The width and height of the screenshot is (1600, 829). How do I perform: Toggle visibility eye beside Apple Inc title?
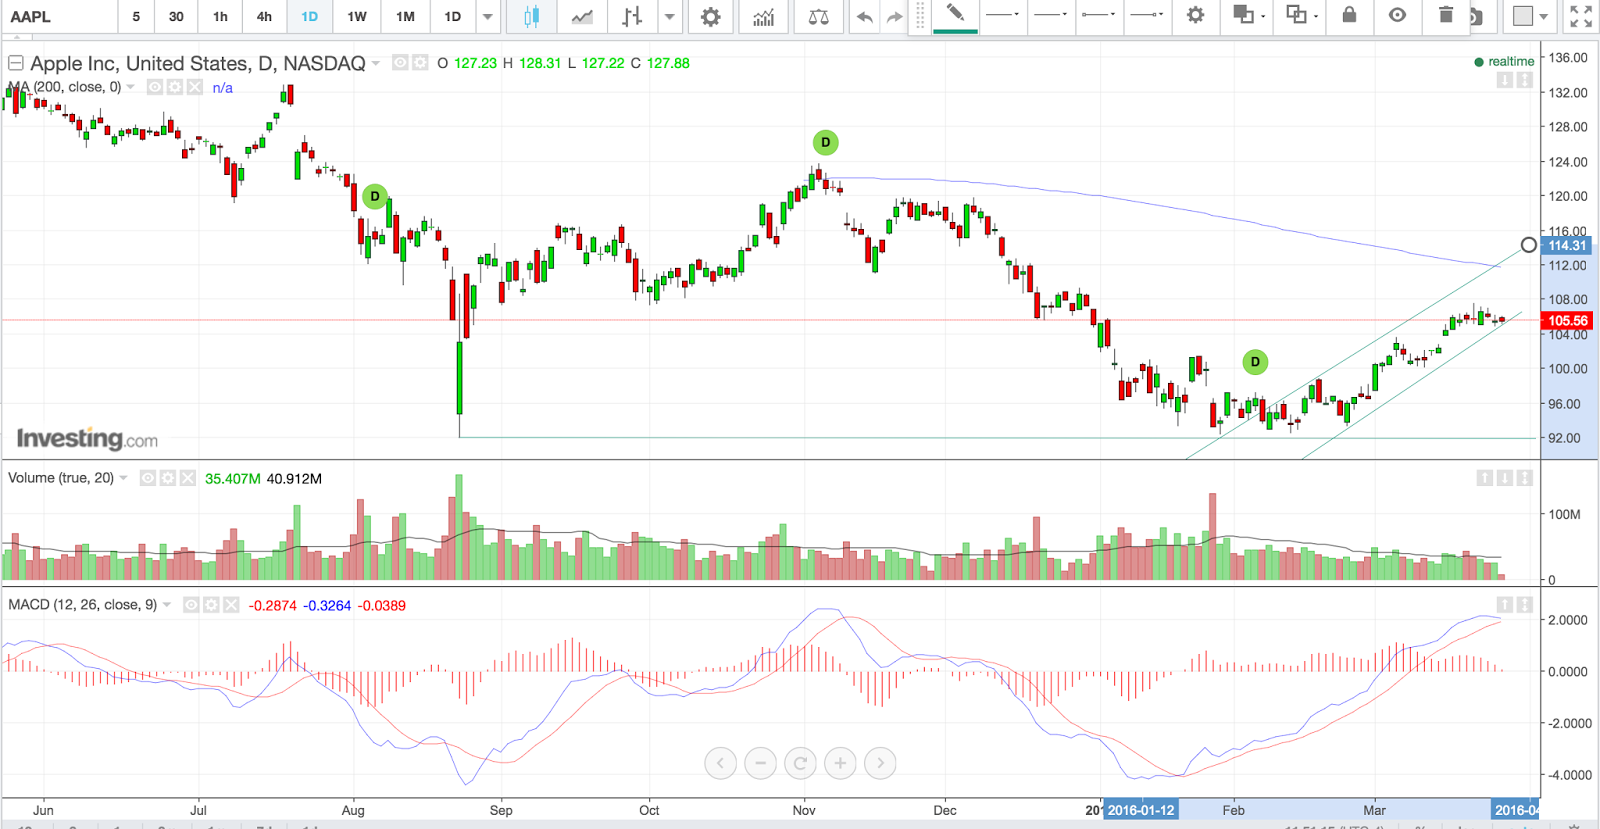400,63
